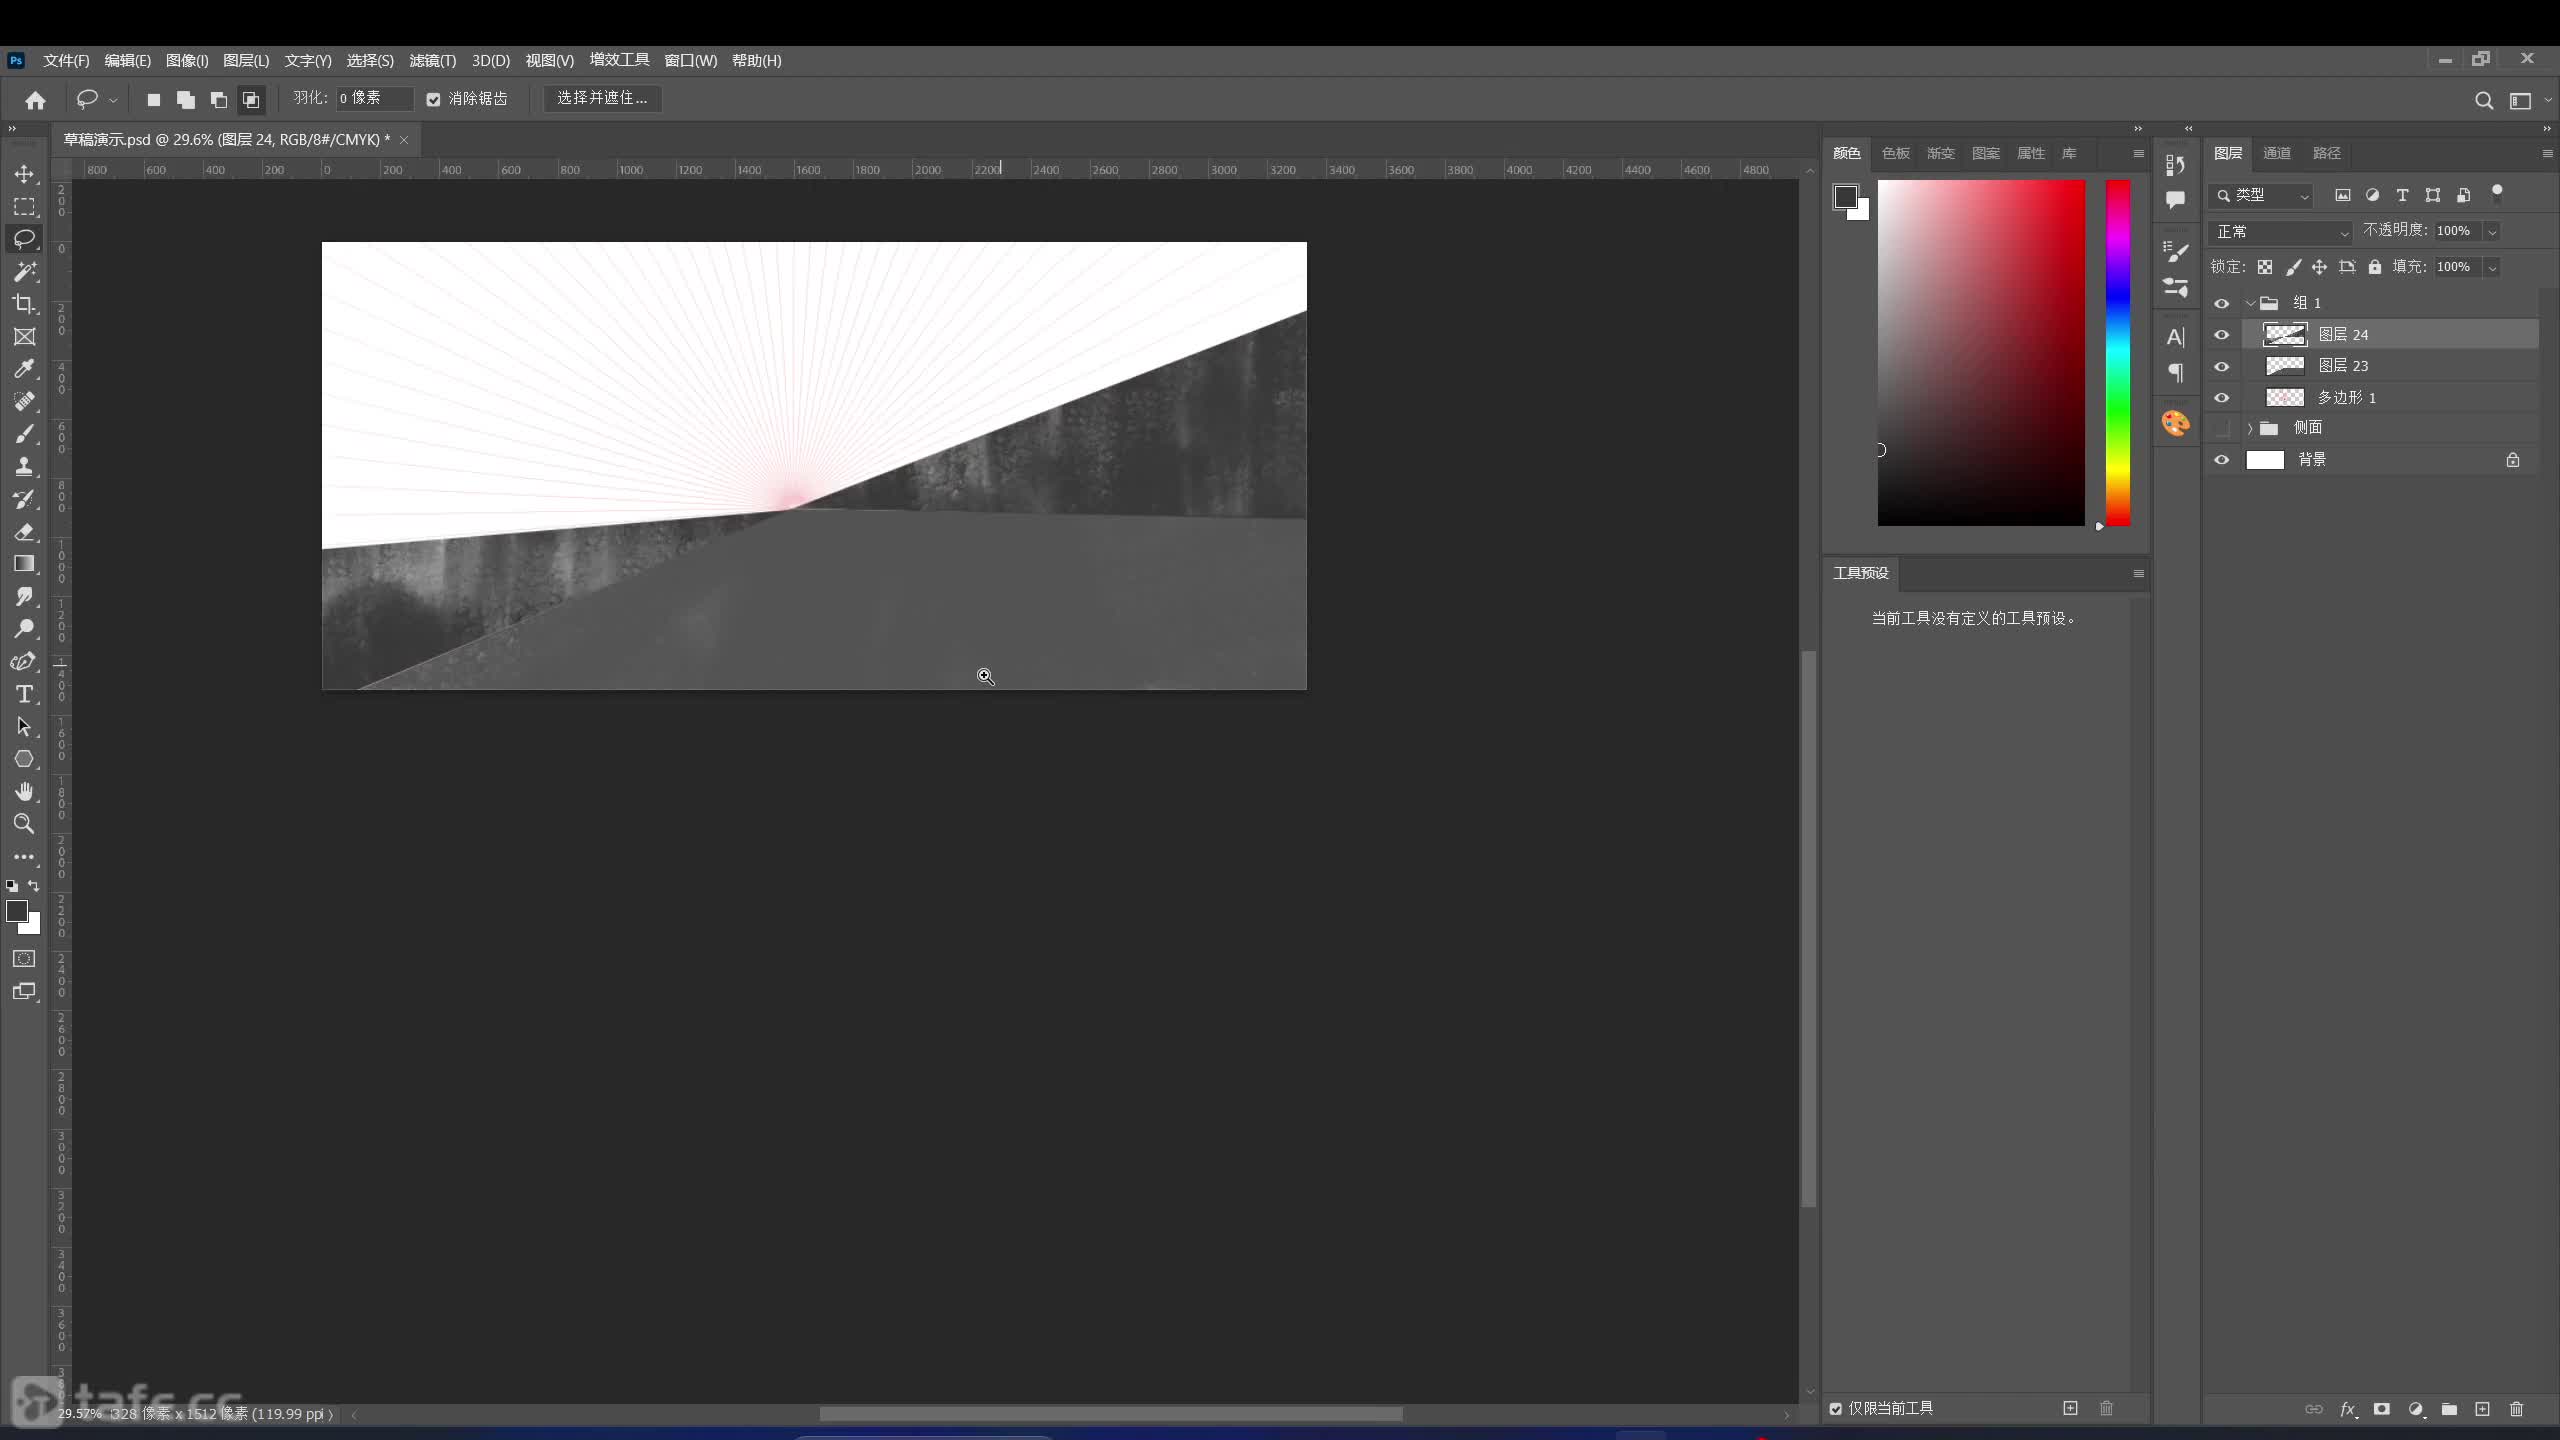Open the opacity 100% dropdown arrow
The image size is (2560, 1440).
tap(2492, 232)
